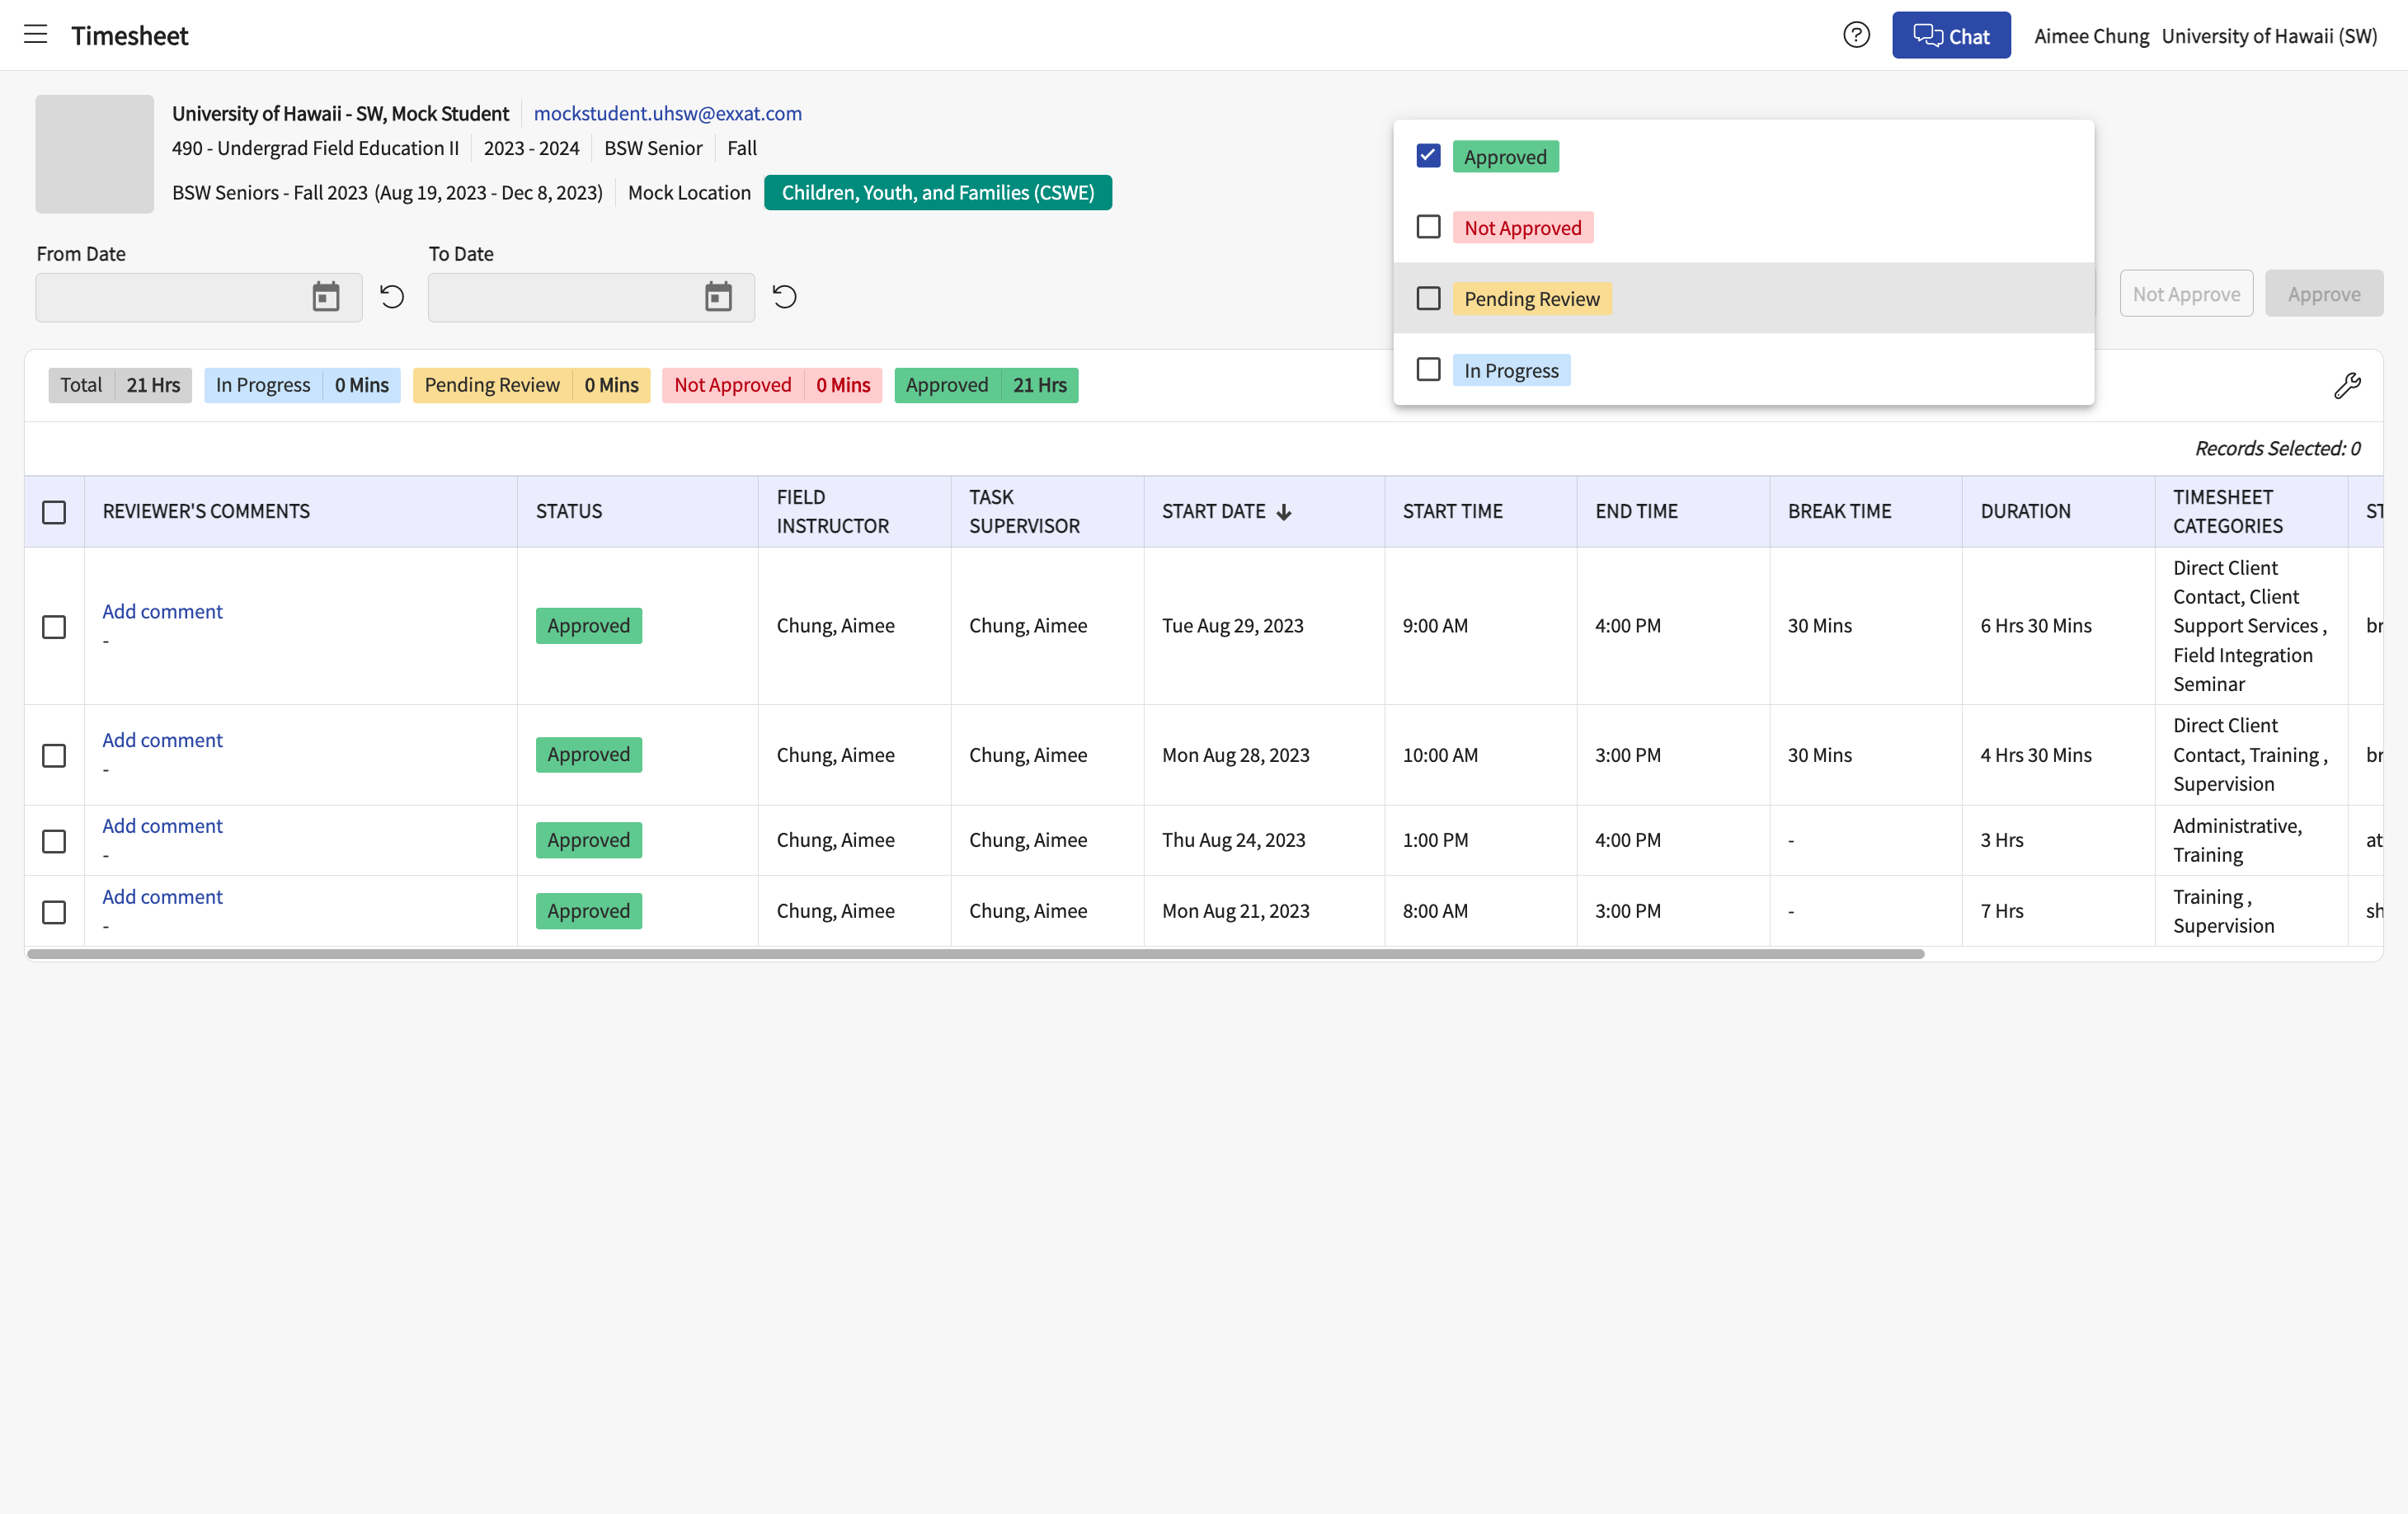The width and height of the screenshot is (2408, 1514).
Task: Open Aimee Chung user menu
Action: pos(2091,36)
